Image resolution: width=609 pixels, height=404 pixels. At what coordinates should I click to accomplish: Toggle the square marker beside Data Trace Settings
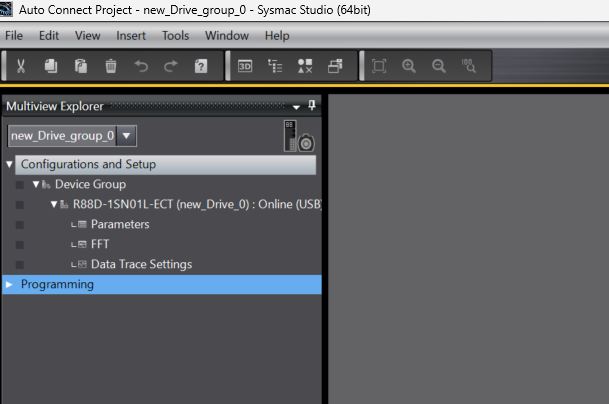click(x=19, y=265)
